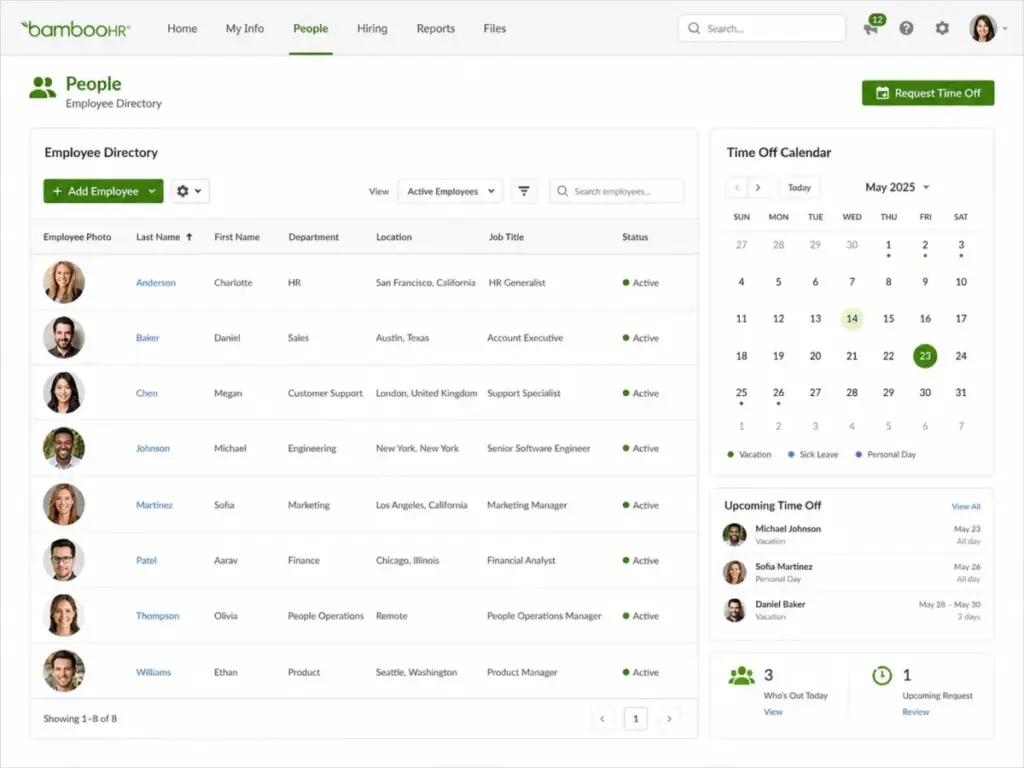Open the My Info tab

click(x=245, y=29)
